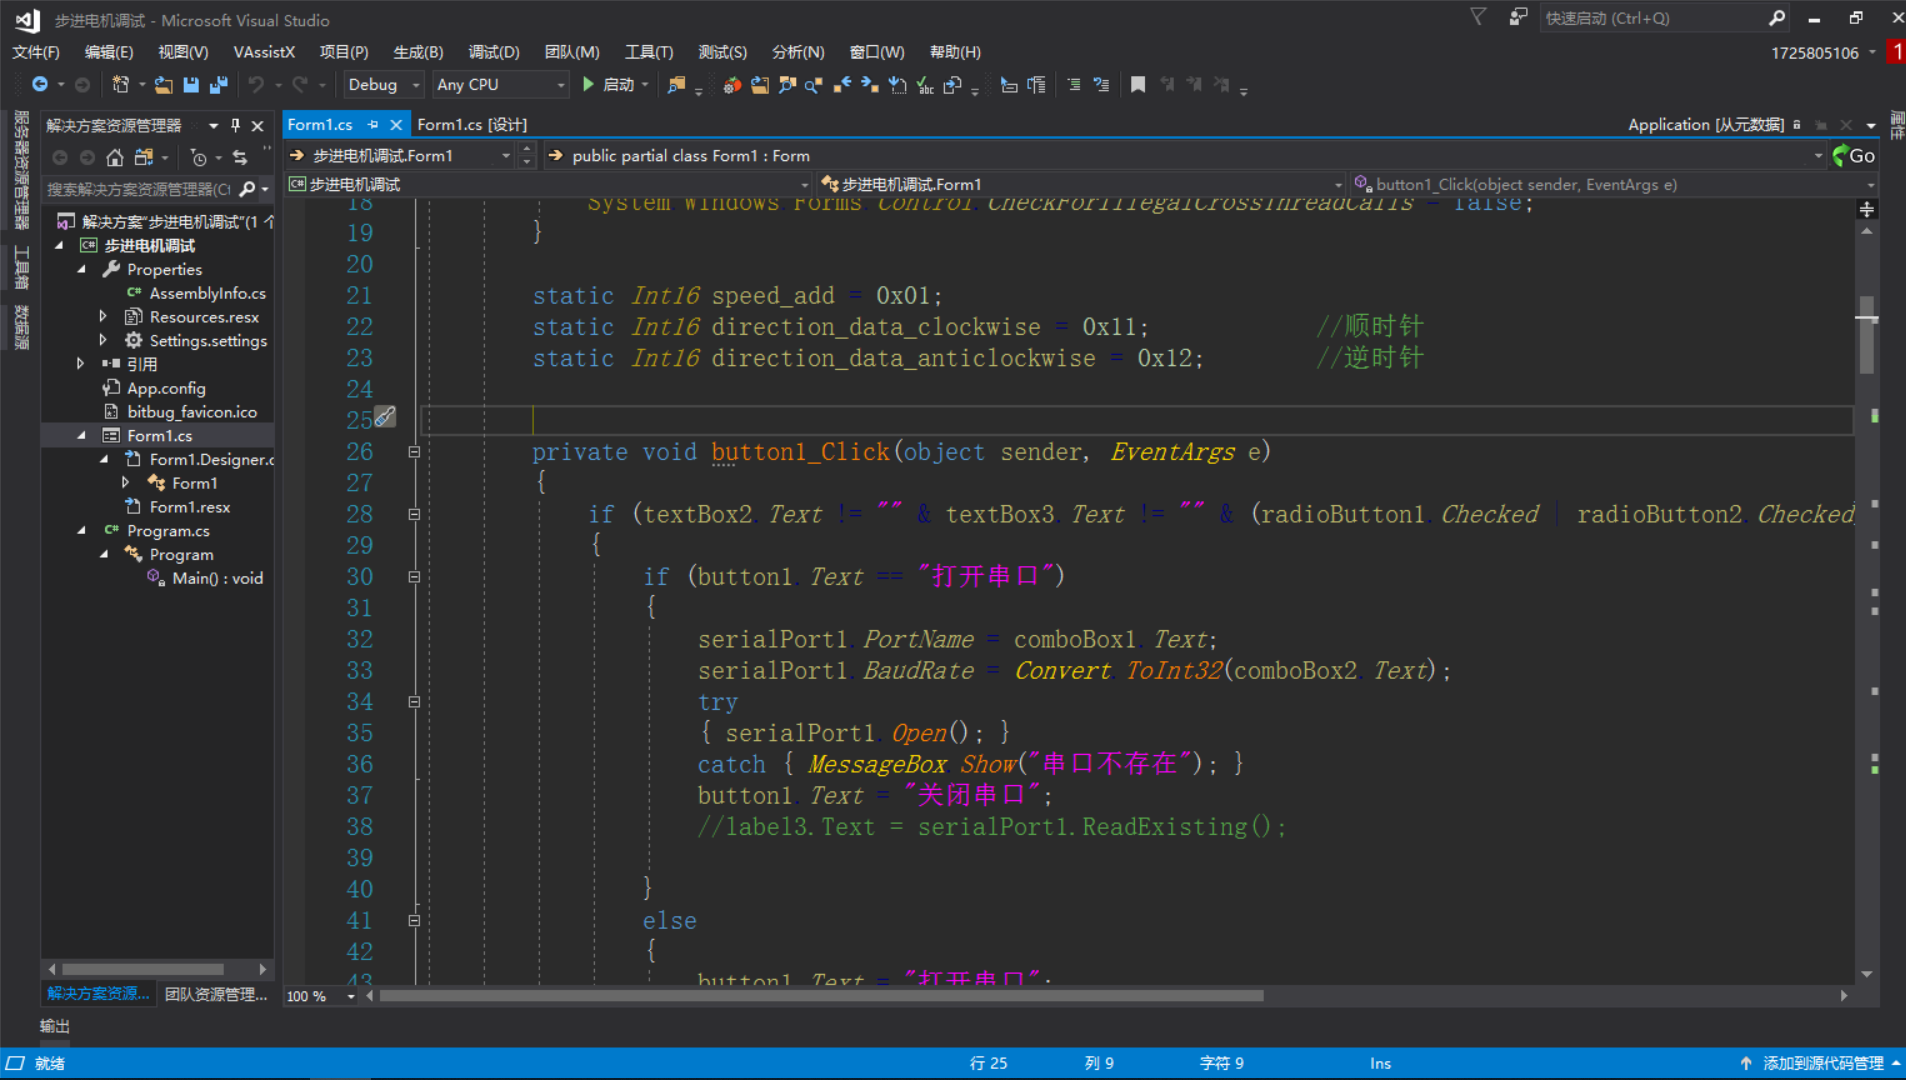Open the 调试(D) menu
Image resolution: width=1906 pixels, height=1080 pixels.
coord(493,52)
